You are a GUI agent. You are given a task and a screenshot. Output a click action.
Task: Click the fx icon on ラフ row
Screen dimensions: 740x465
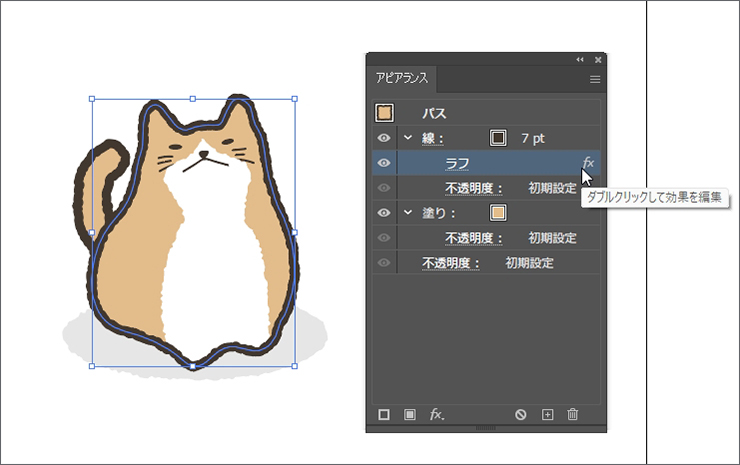click(x=588, y=162)
